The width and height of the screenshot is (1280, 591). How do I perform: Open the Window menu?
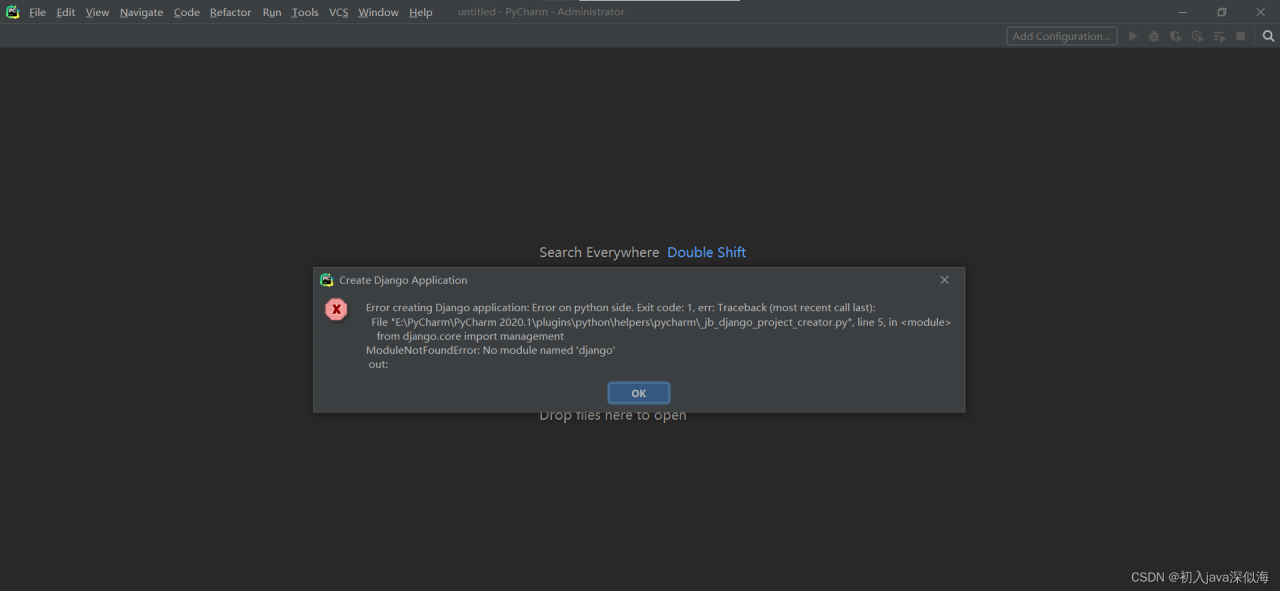[378, 12]
